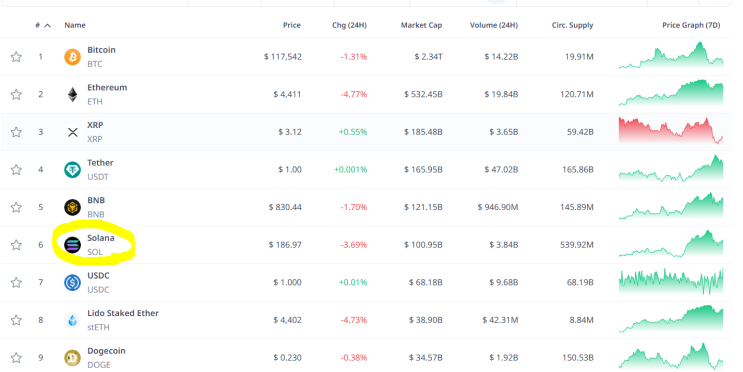The width and height of the screenshot is (743, 372).
Task: Open the Dogecoin name link
Action: pos(106,351)
